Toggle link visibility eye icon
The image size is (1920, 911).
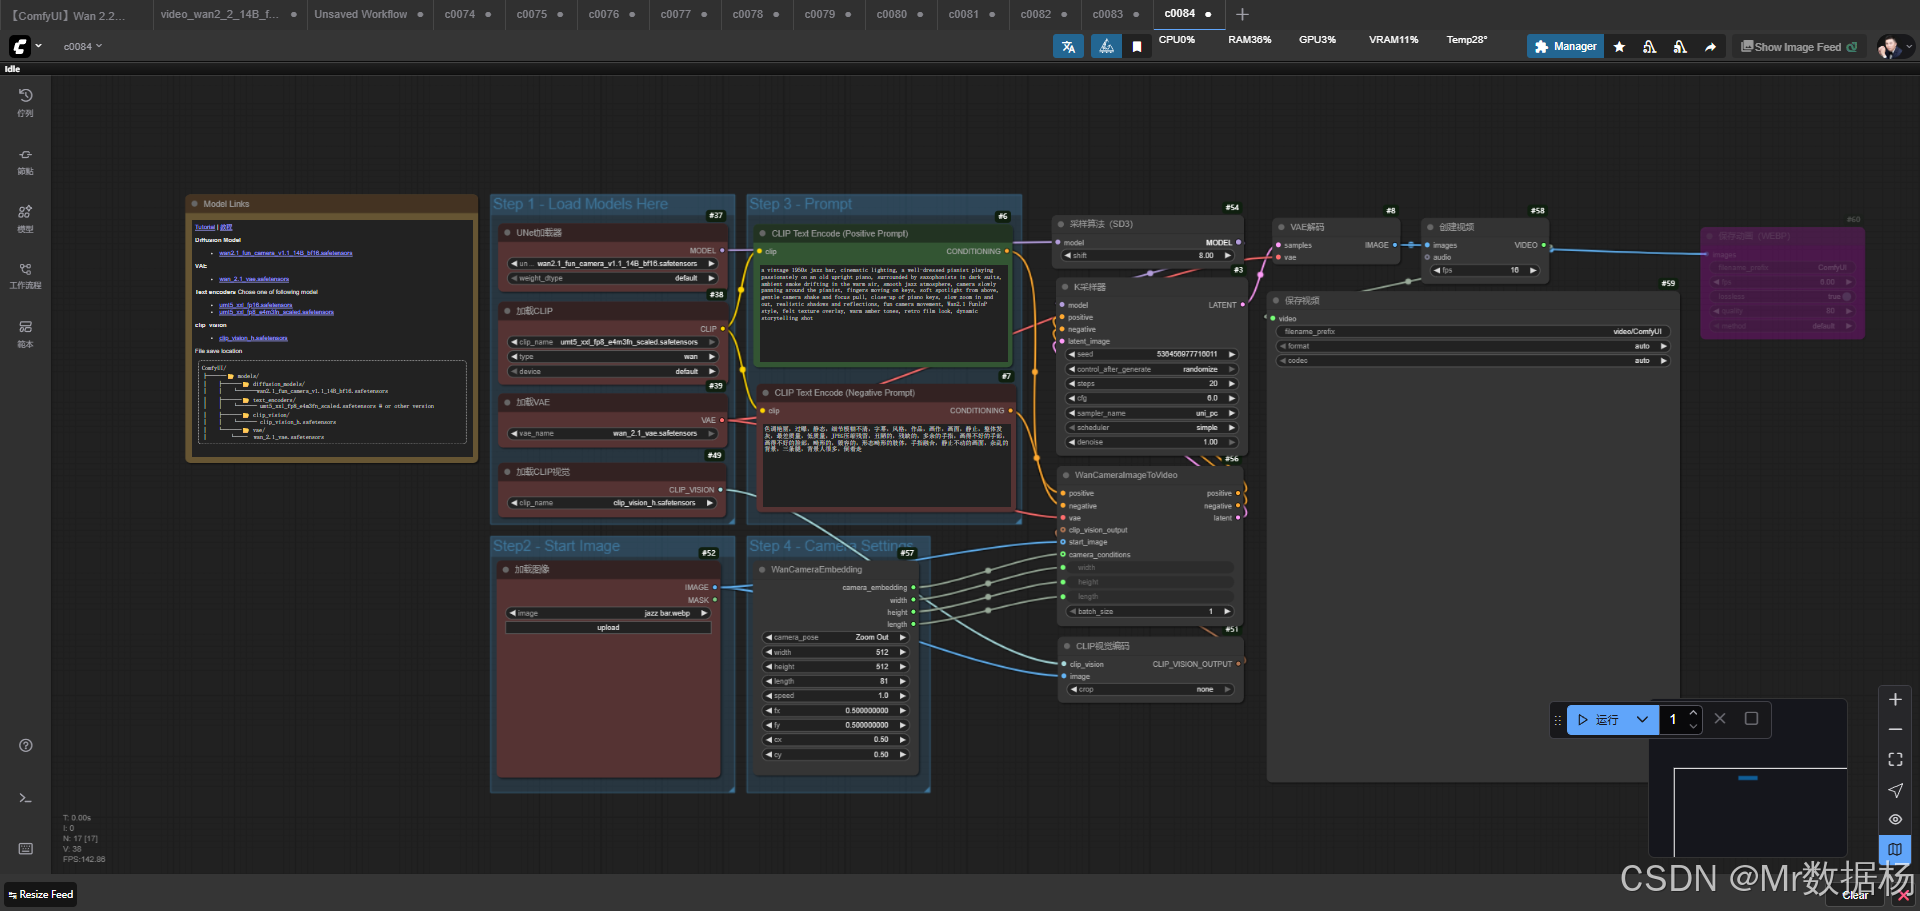[x=1895, y=819]
